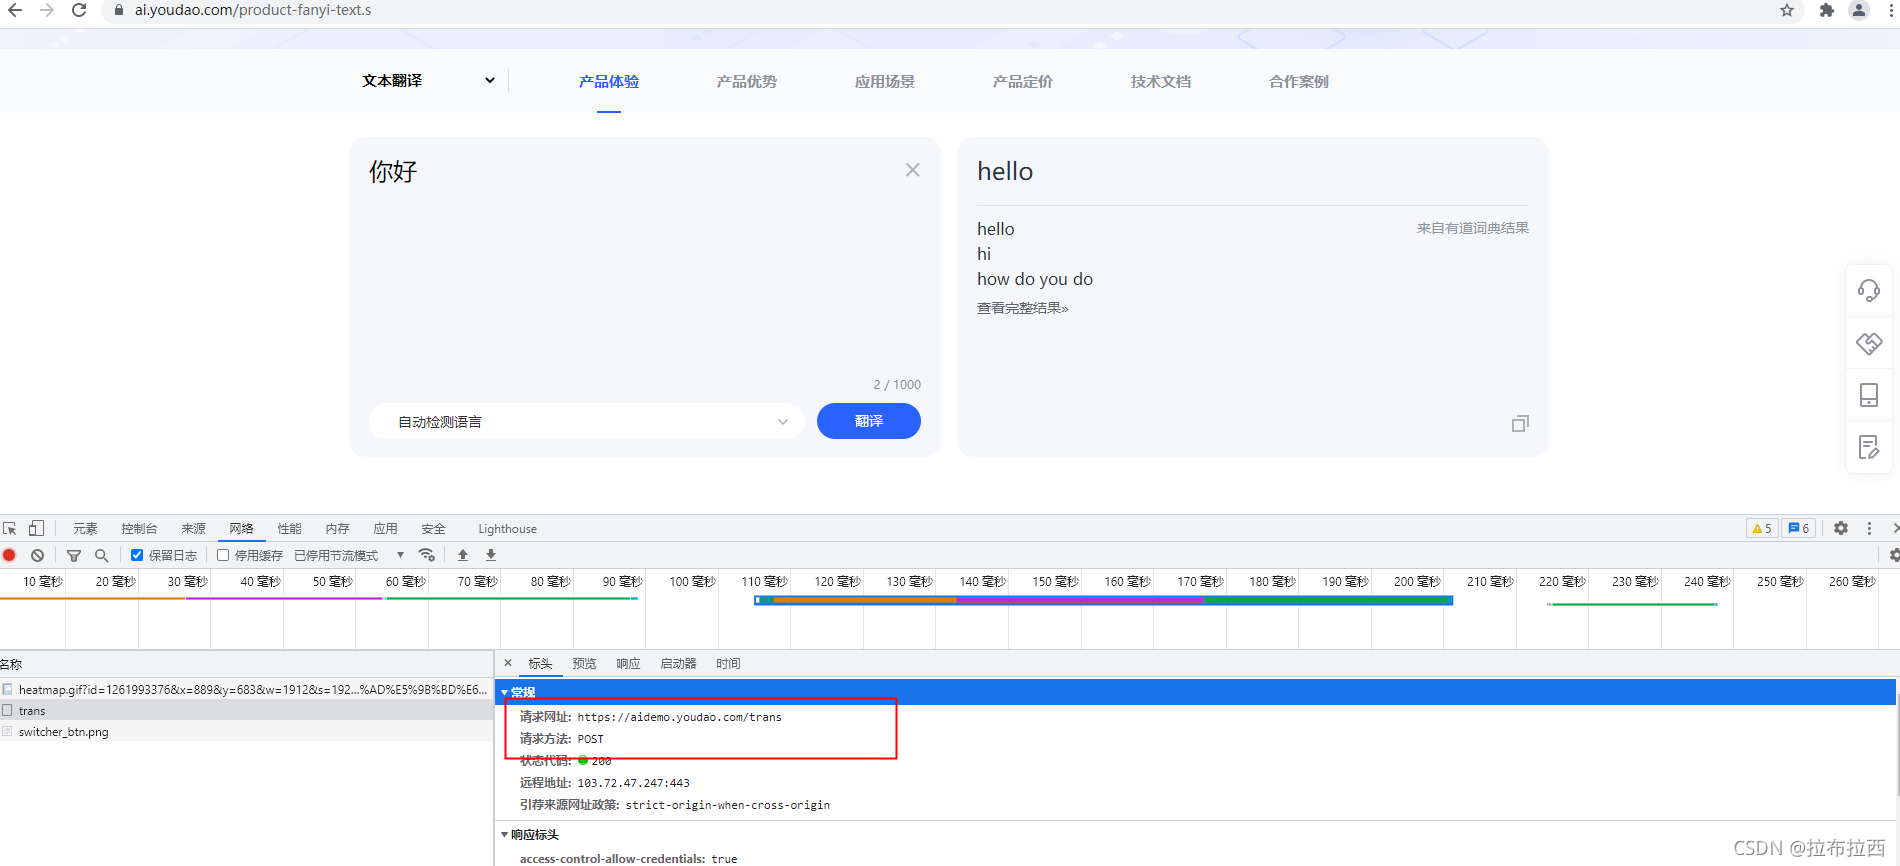Image resolution: width=1900 pixels, height=866 pixels.
Task: Open the 性能 DevTools panel
Action: 289,529
